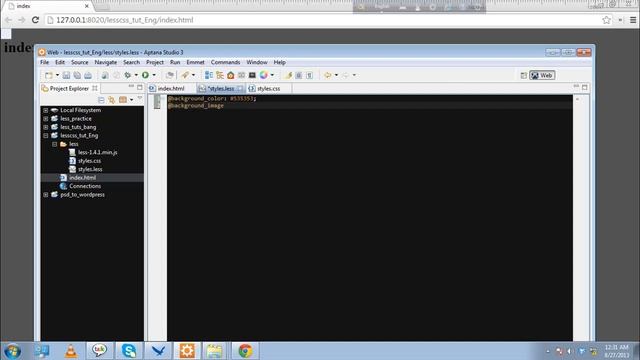Minimize the Project Explorer panel

click(131, 86)
